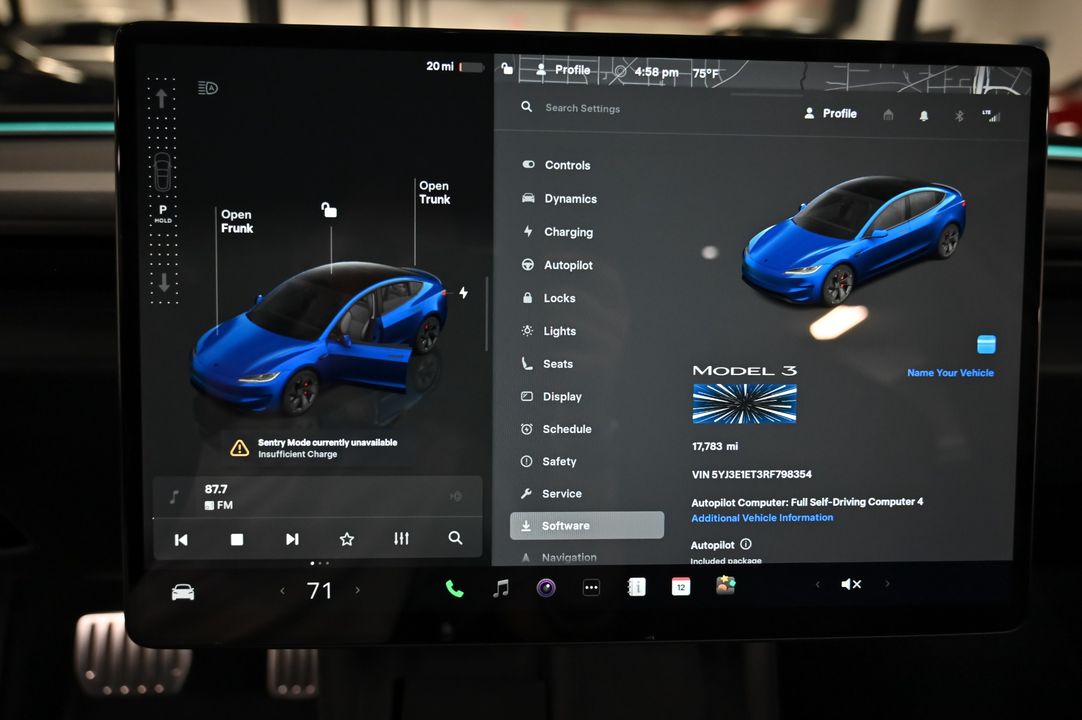Tap the 71 temperature setting

[x=319, y=590]
